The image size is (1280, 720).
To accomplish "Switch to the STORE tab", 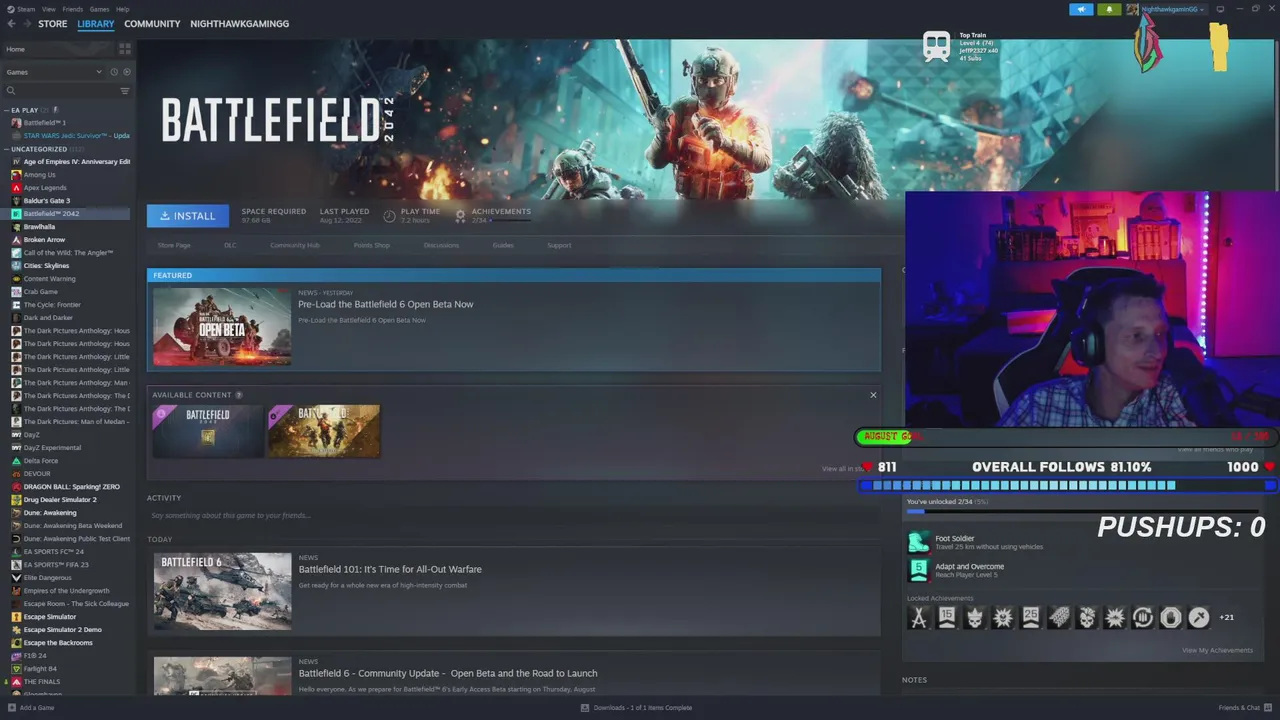I will pos(53,24).
